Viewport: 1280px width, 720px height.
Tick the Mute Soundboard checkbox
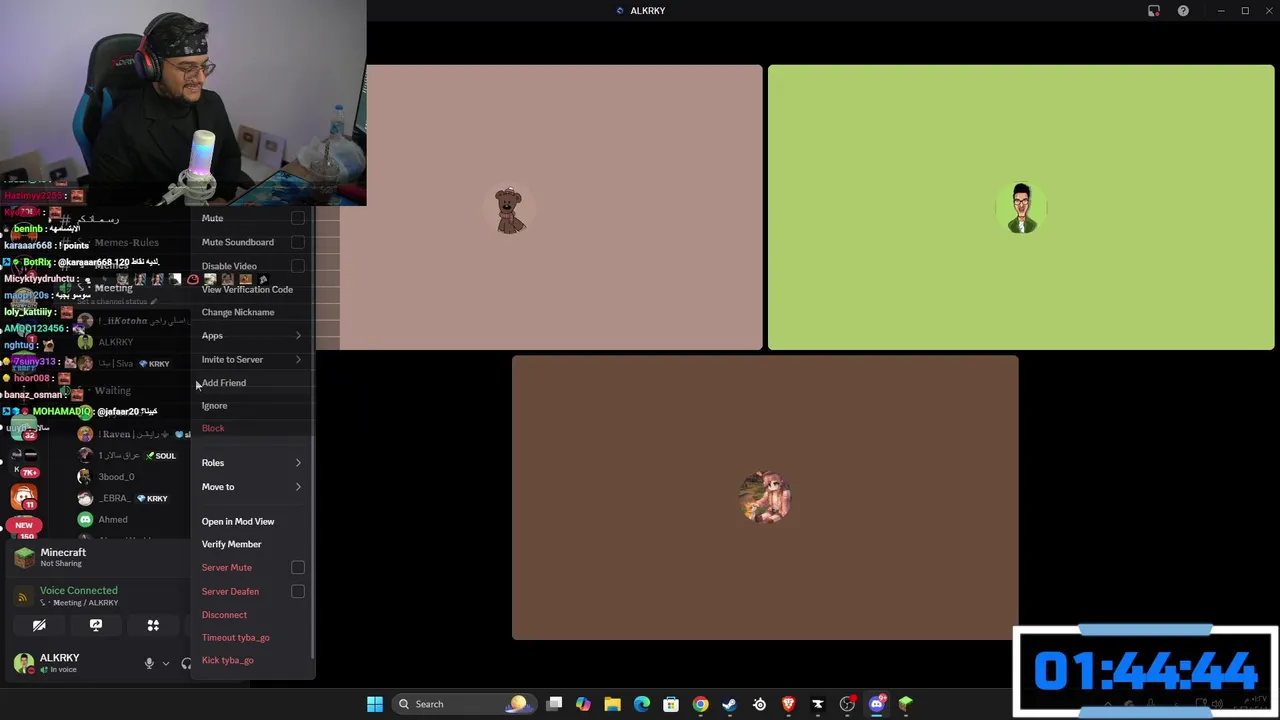pos(298,242)
